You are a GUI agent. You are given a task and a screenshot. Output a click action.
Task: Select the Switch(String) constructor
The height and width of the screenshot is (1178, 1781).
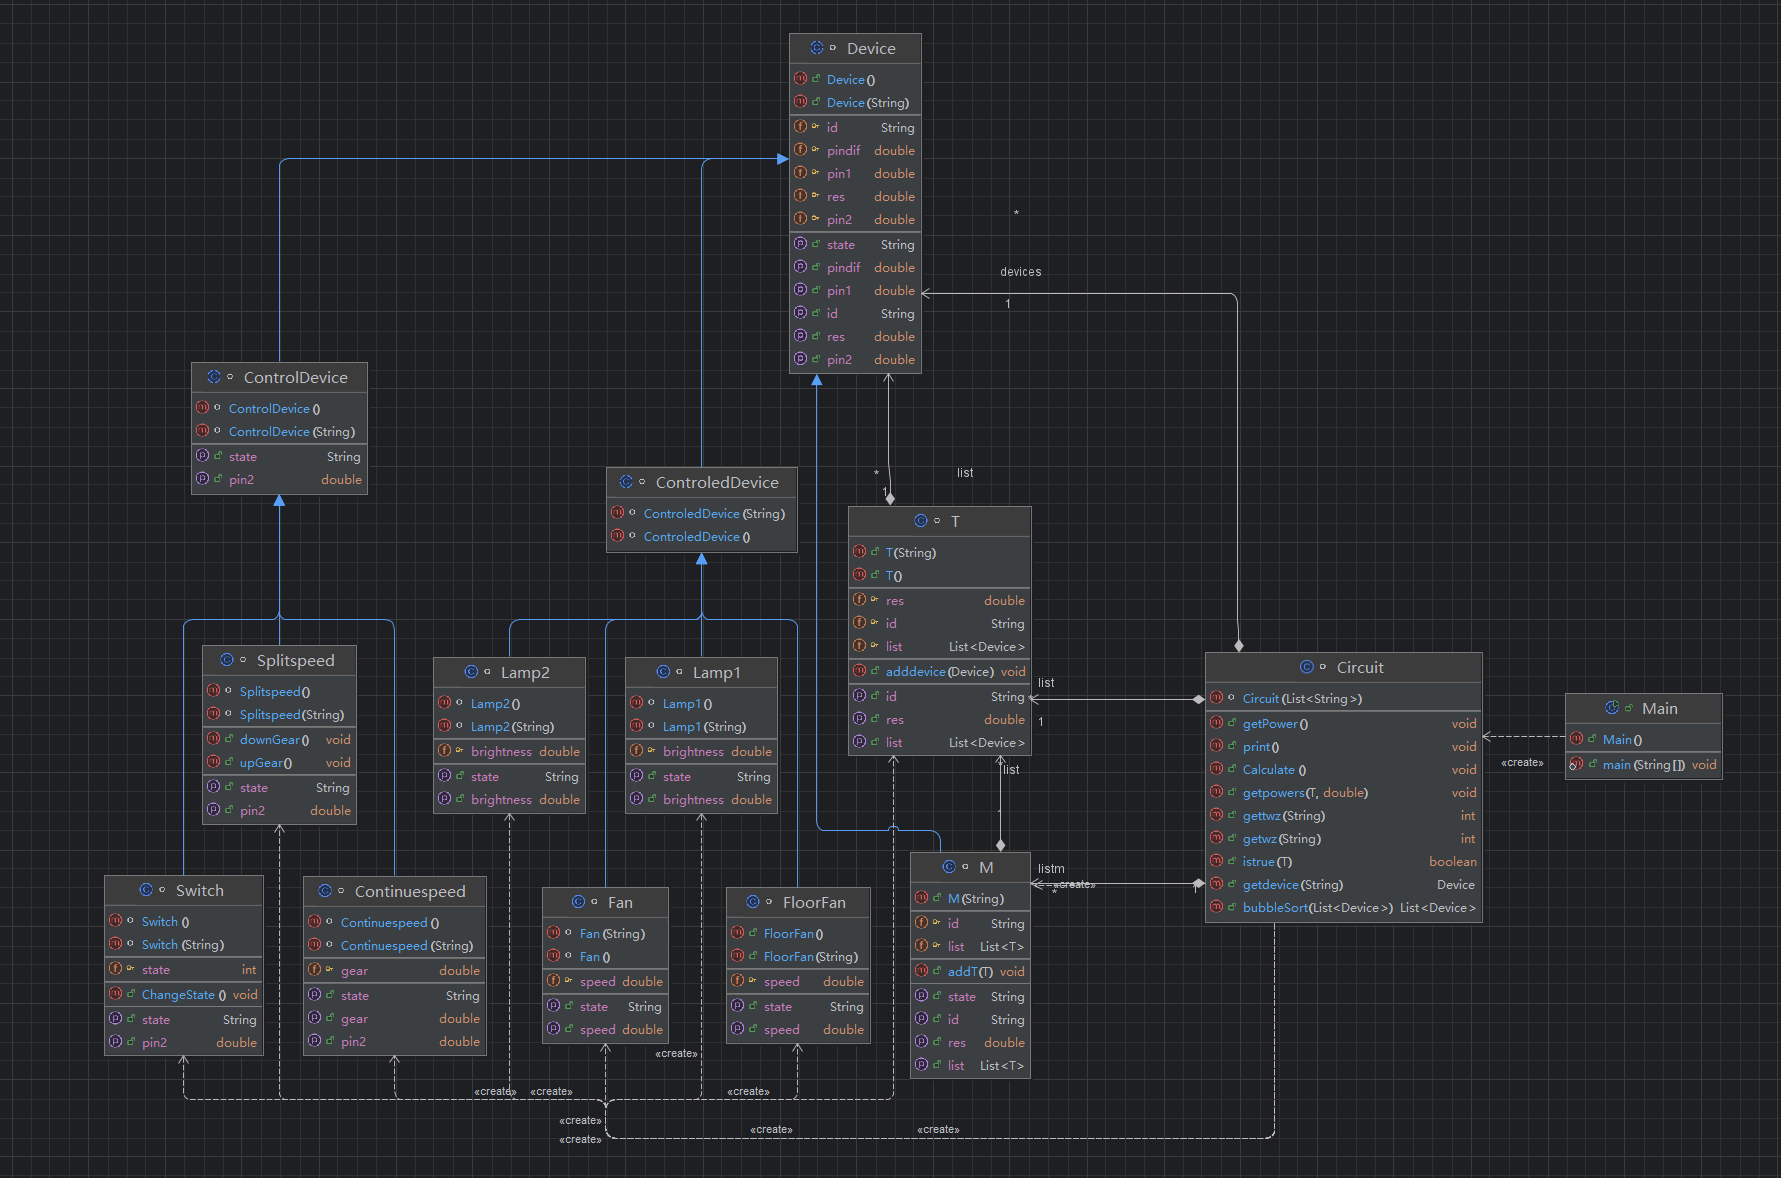tap(184, 944)
